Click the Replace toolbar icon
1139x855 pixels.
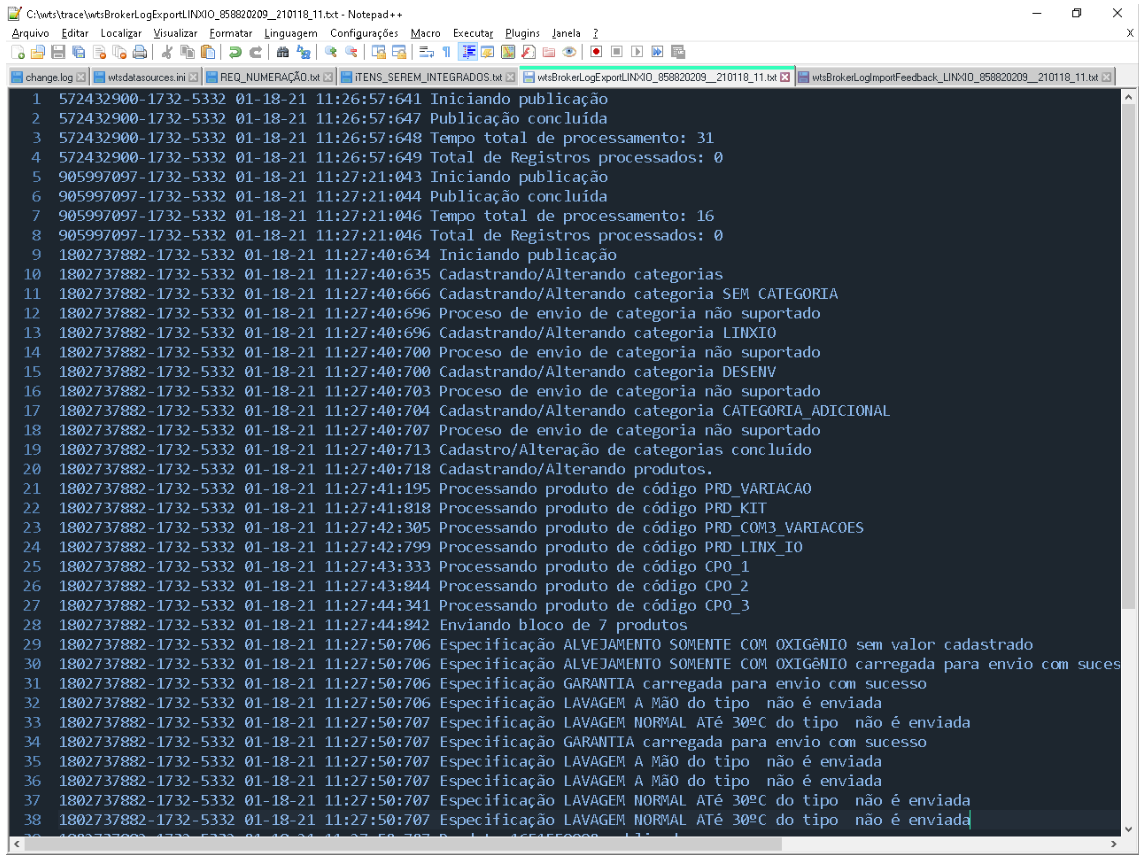point(304,52)
